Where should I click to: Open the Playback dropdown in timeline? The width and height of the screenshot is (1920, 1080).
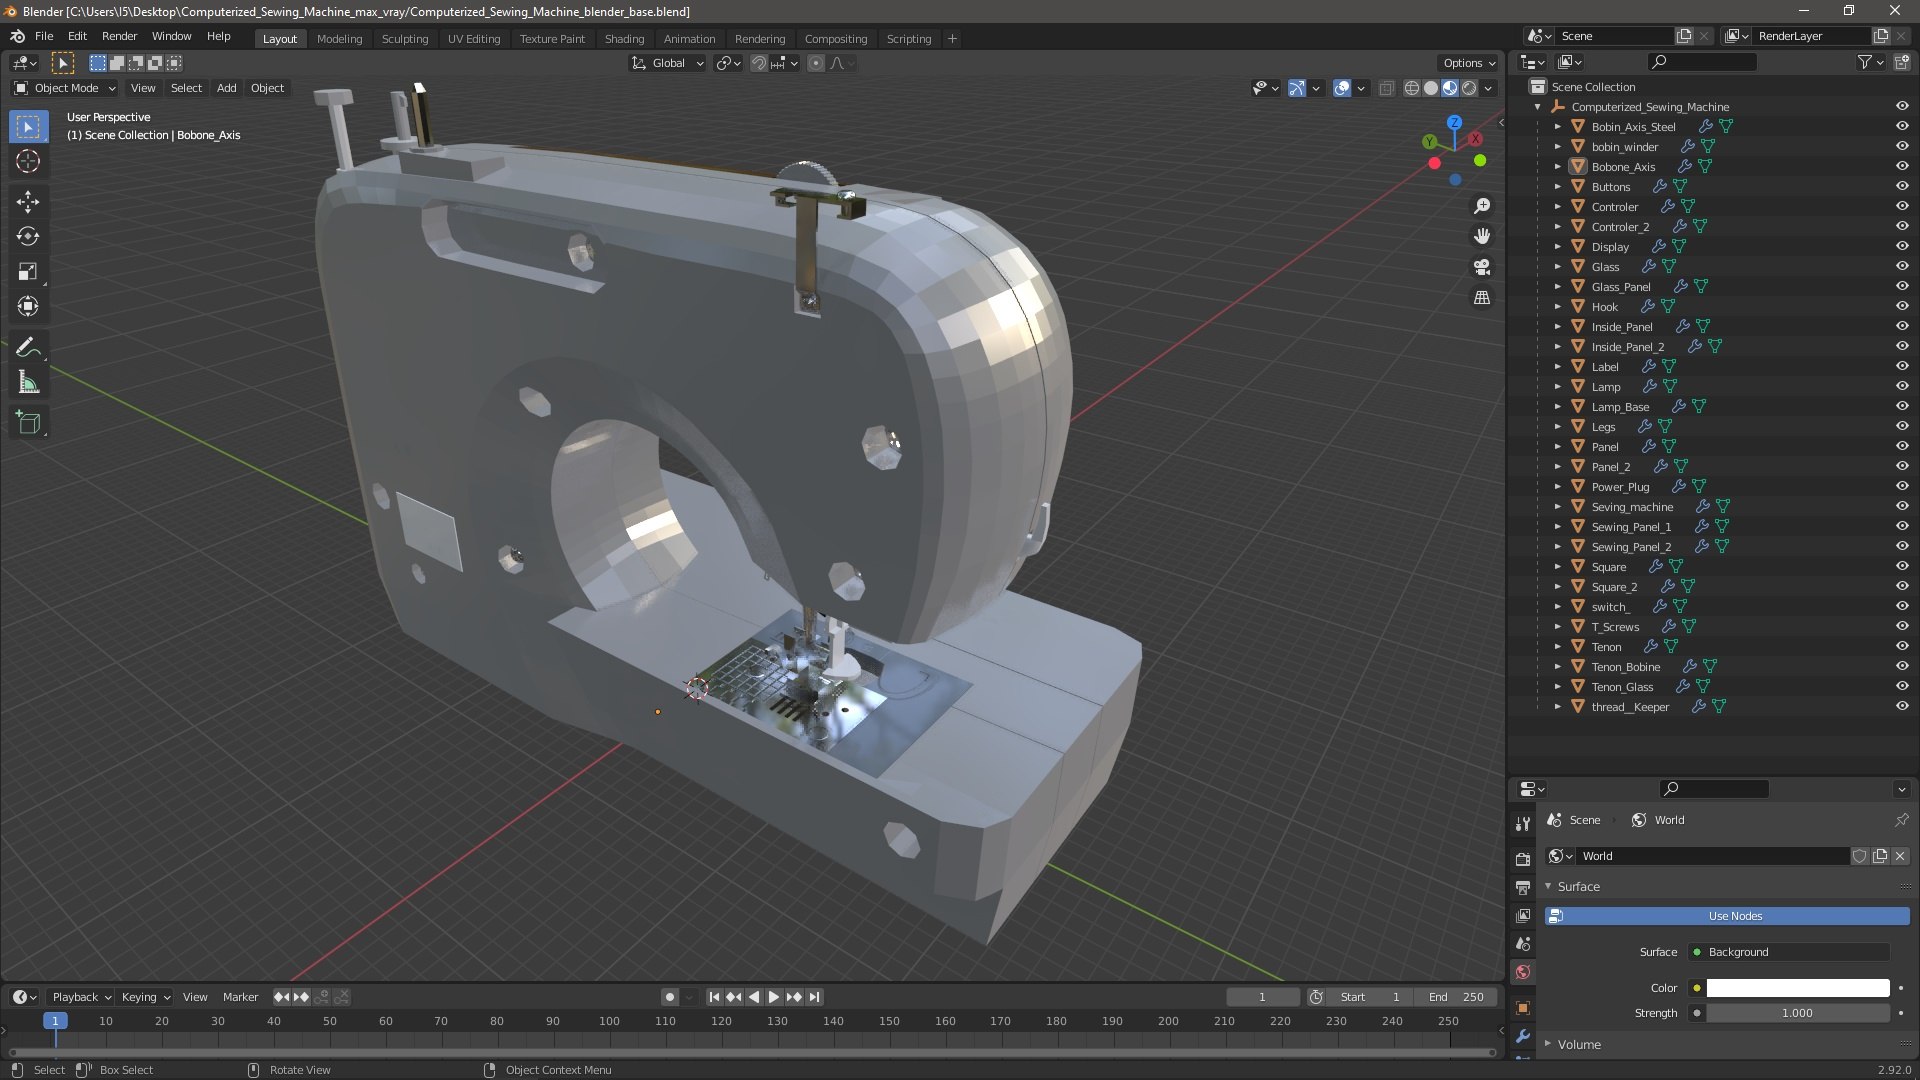[x=81, y=997]
